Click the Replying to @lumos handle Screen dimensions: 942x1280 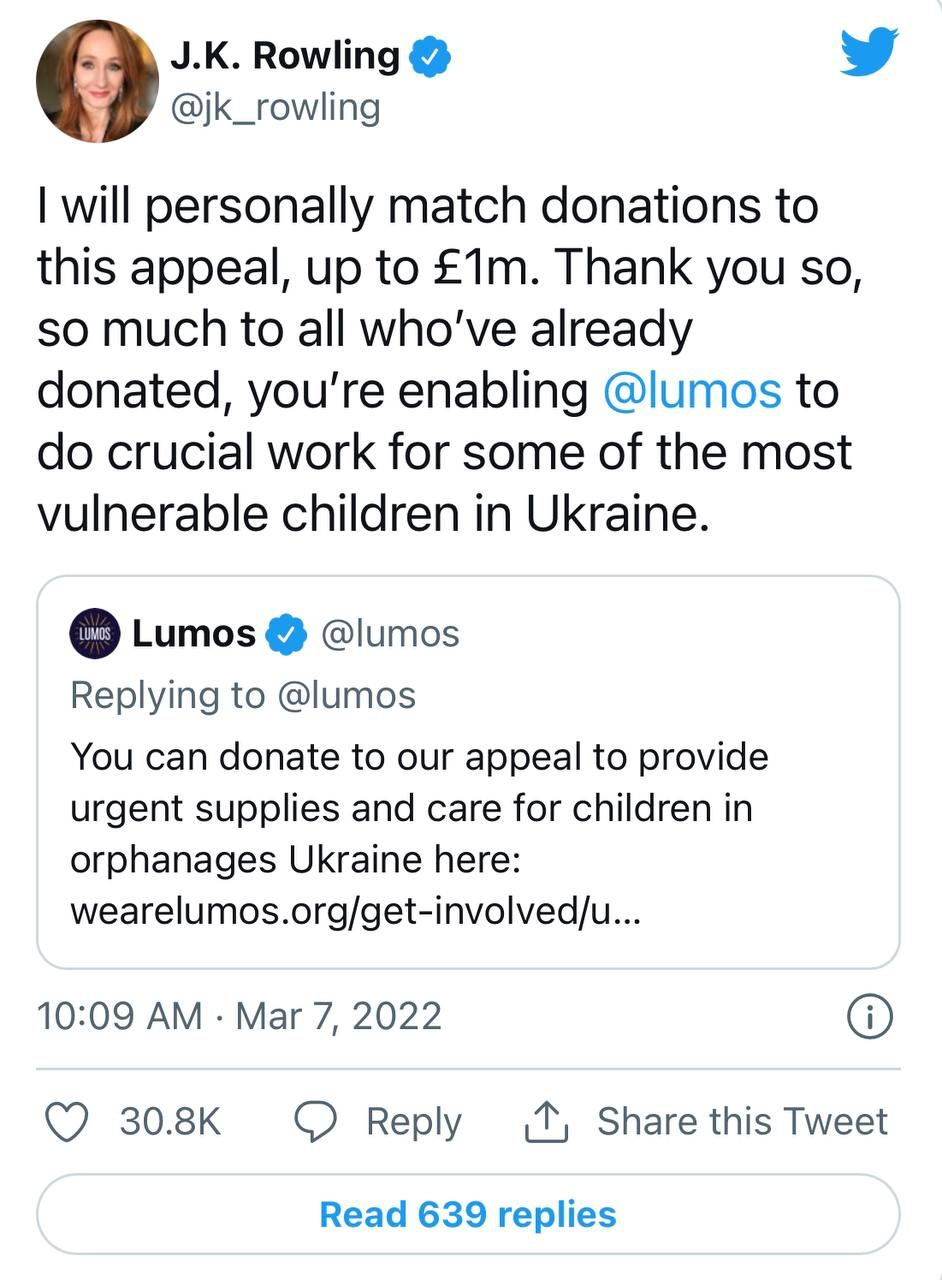(346, 695)
